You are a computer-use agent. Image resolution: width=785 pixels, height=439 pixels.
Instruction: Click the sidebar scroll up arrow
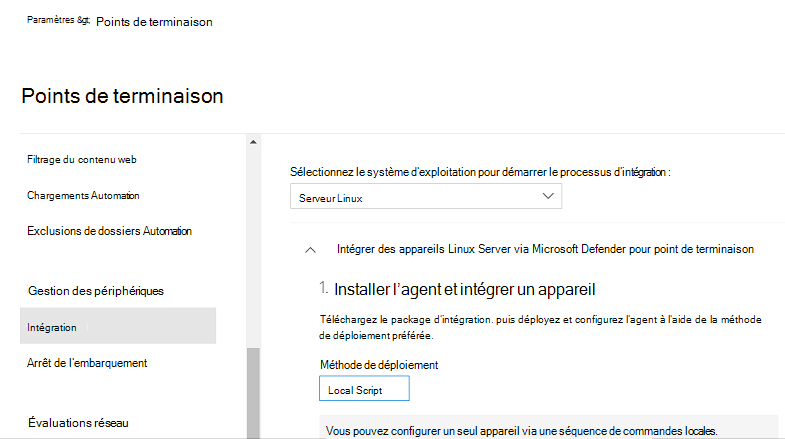tap(253, 142)
